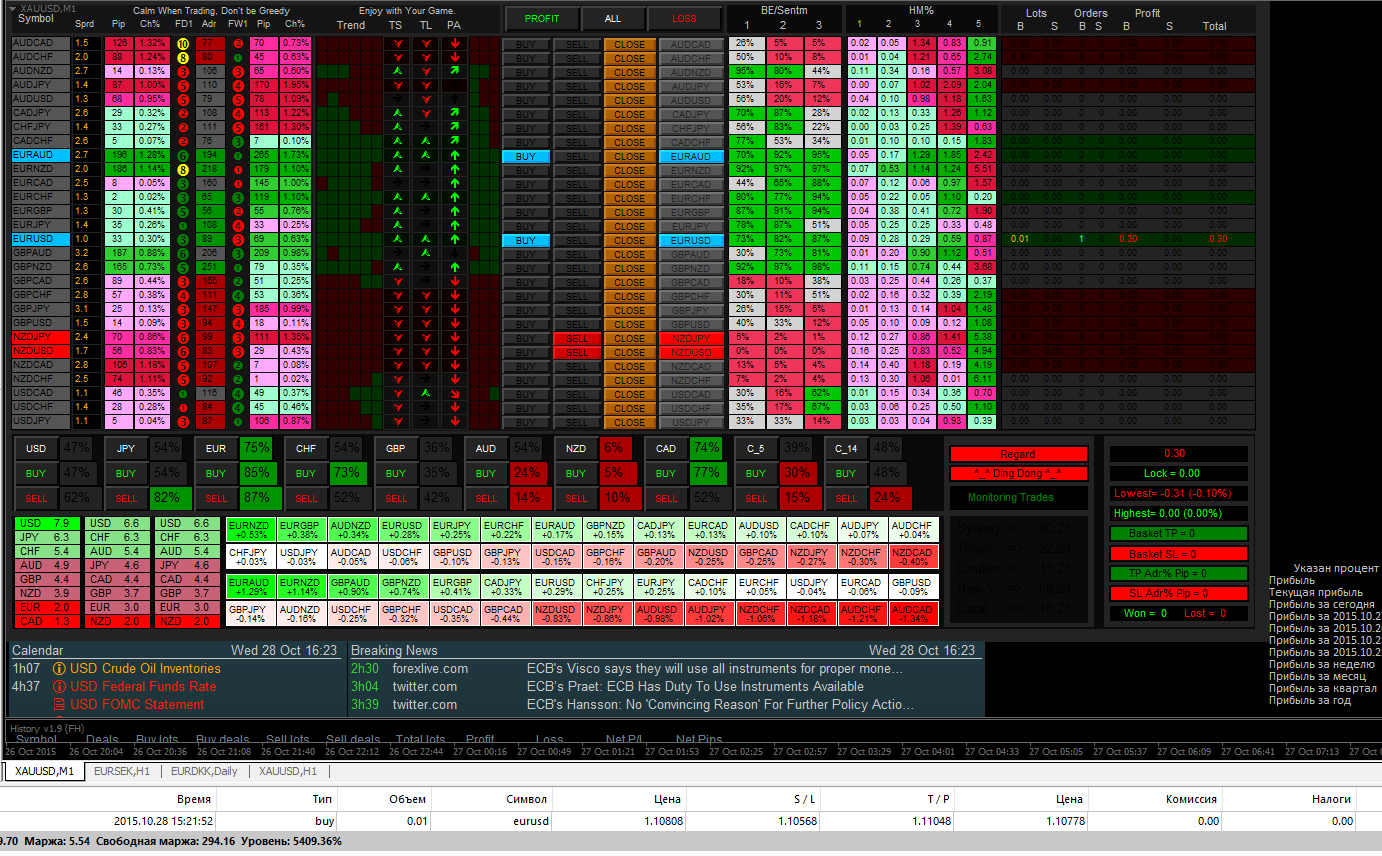Screen dimensions: 1382x856
Task: Select GBPJPY in the Symbol column
Action: pyautogui.click(x=40, y=310)
